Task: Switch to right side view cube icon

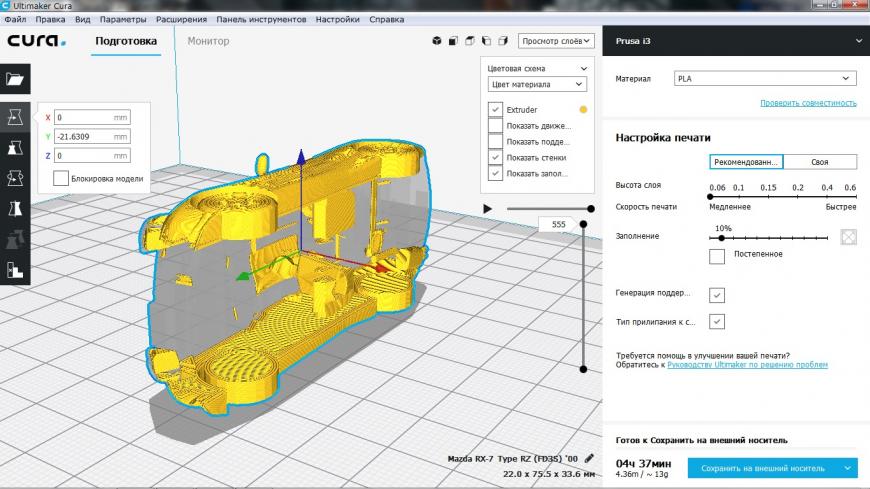Action: pyautogui.click(x=503, y=41)
